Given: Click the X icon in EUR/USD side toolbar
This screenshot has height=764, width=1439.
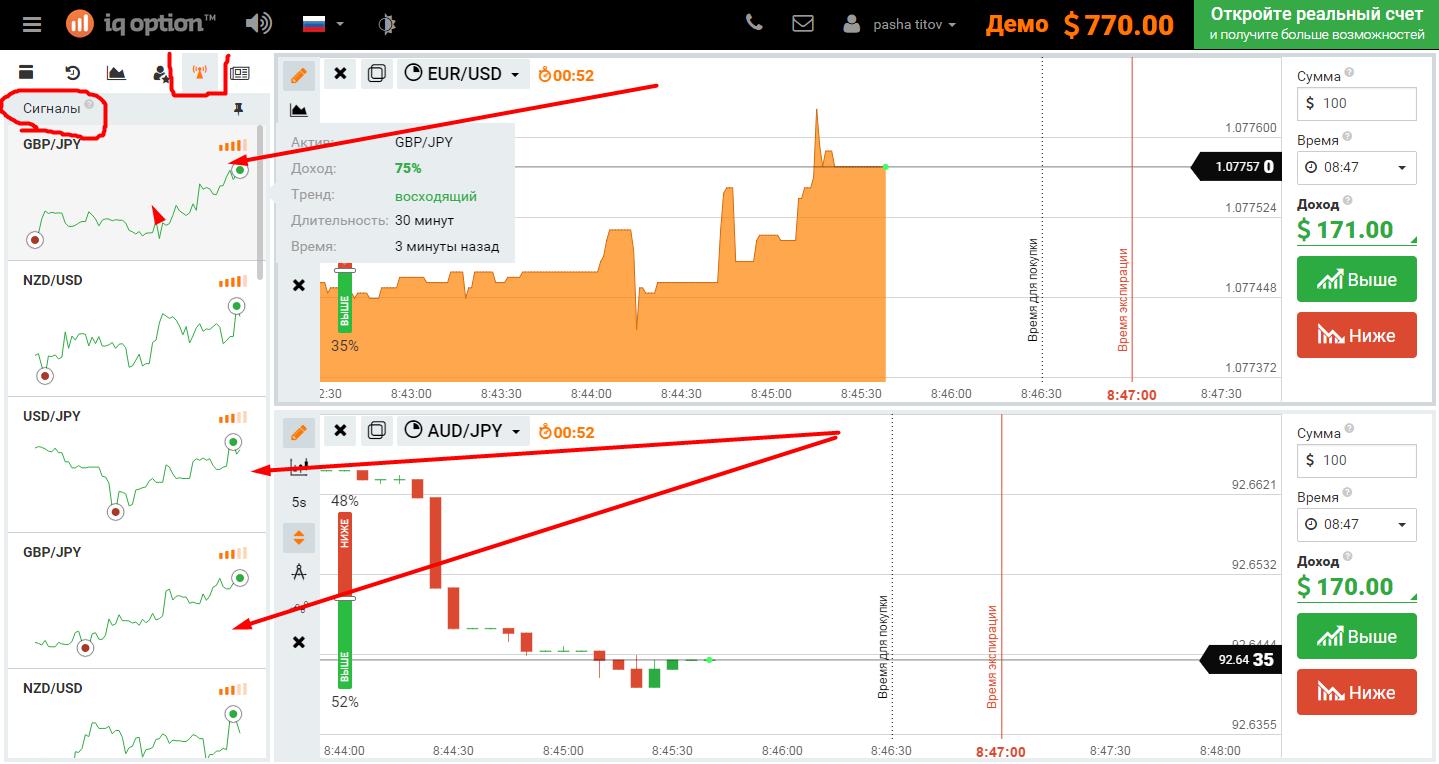Looking at the screenshot, I should pos(298,285).
